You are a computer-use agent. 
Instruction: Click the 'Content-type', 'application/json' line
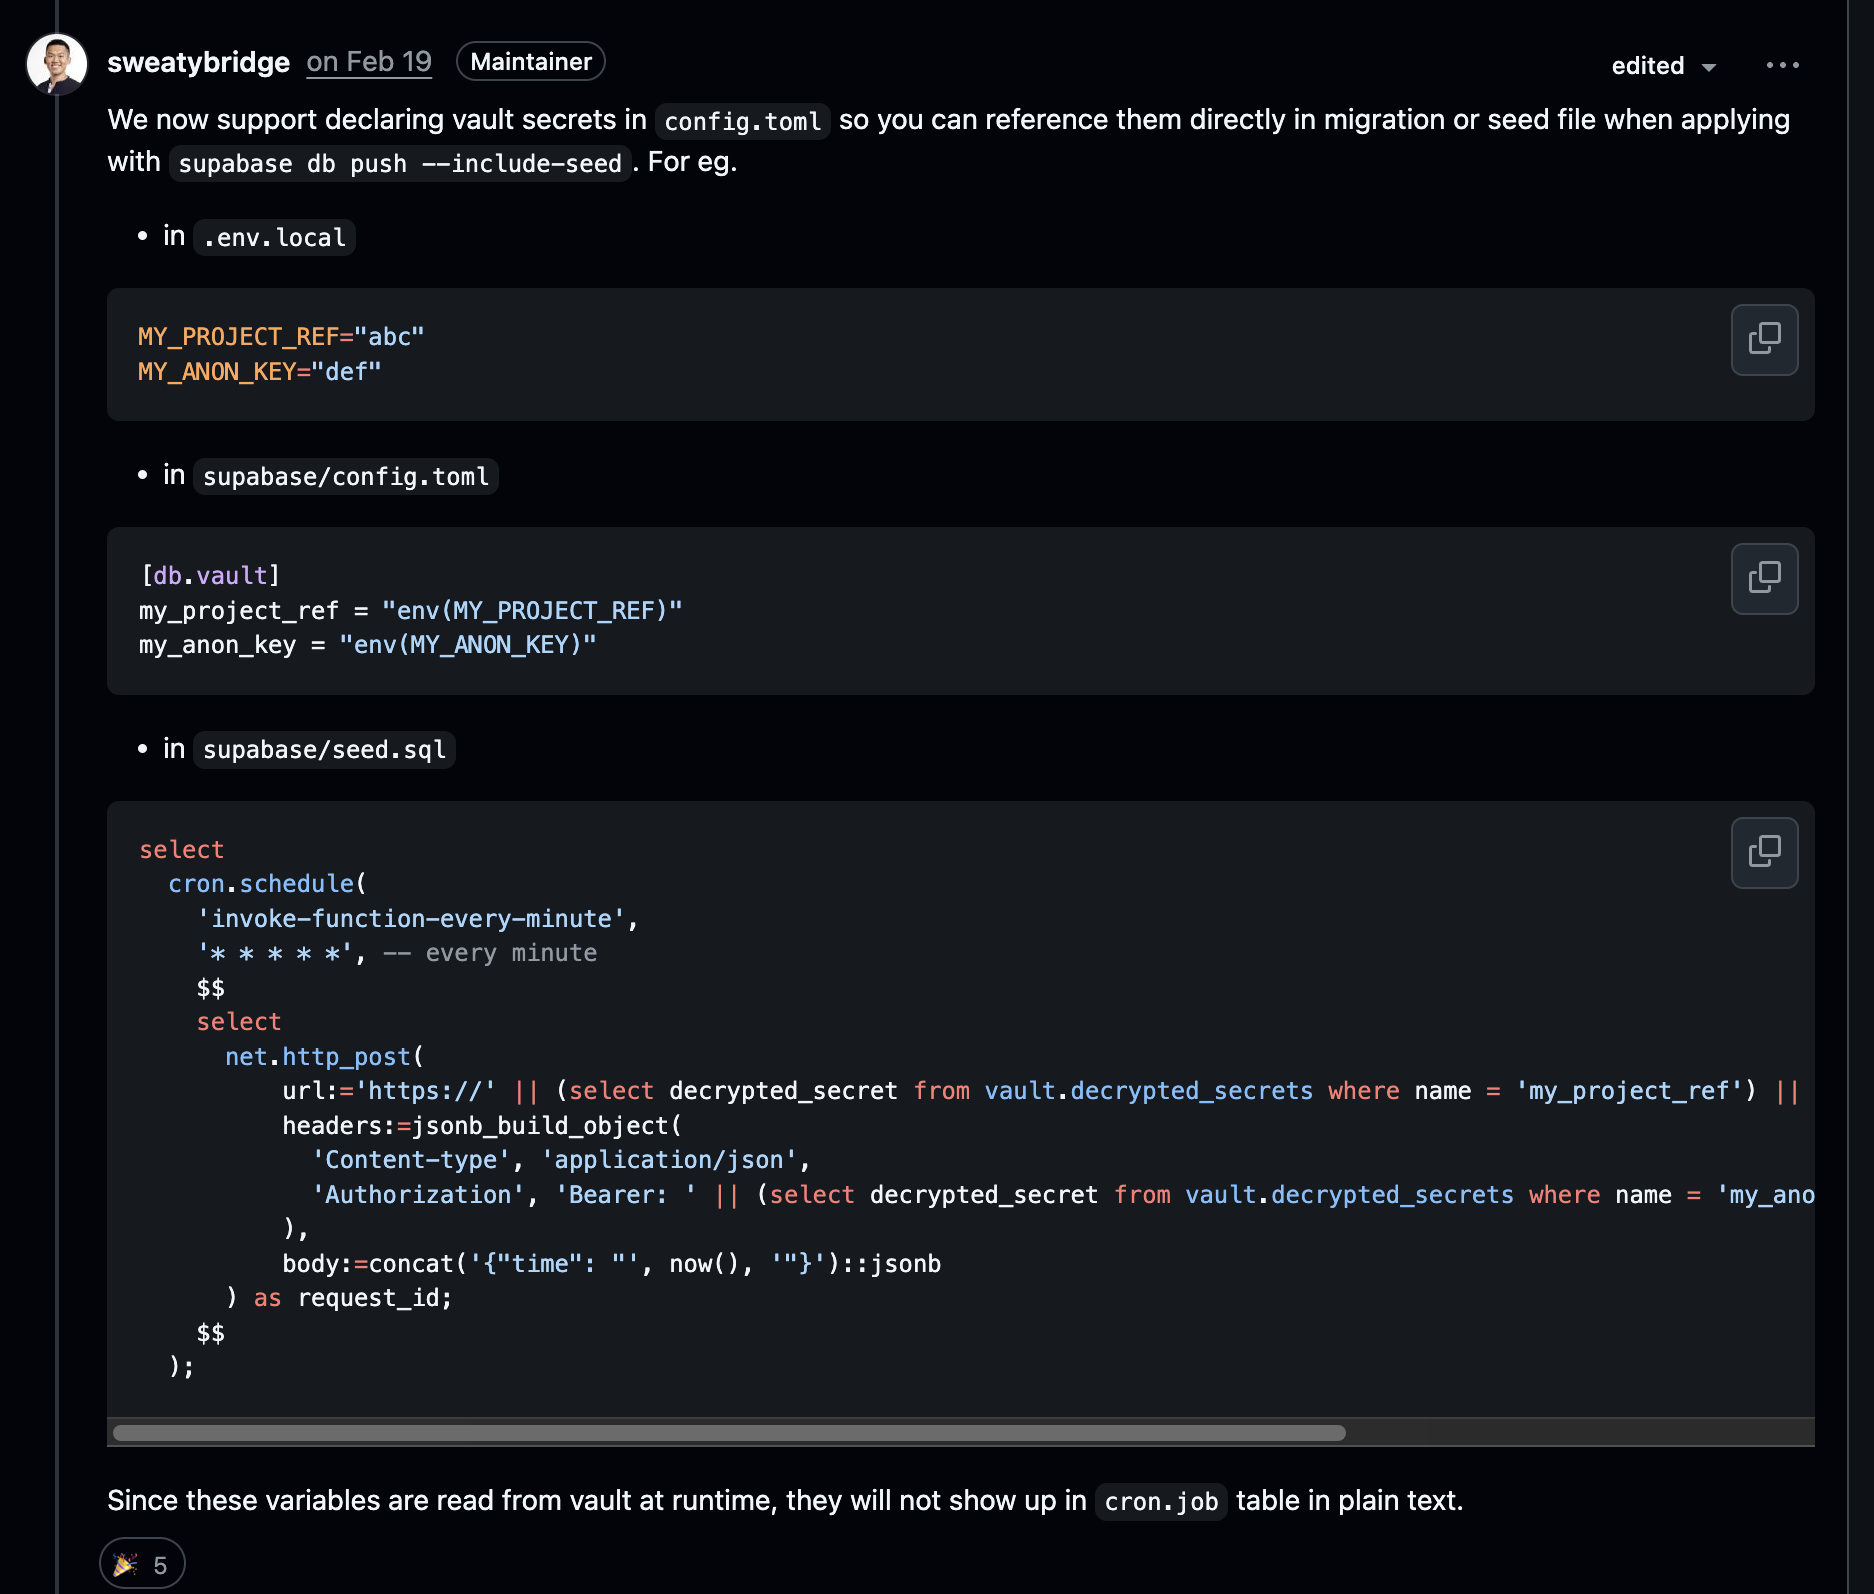pyautogui.click(x=561, y=1160)
